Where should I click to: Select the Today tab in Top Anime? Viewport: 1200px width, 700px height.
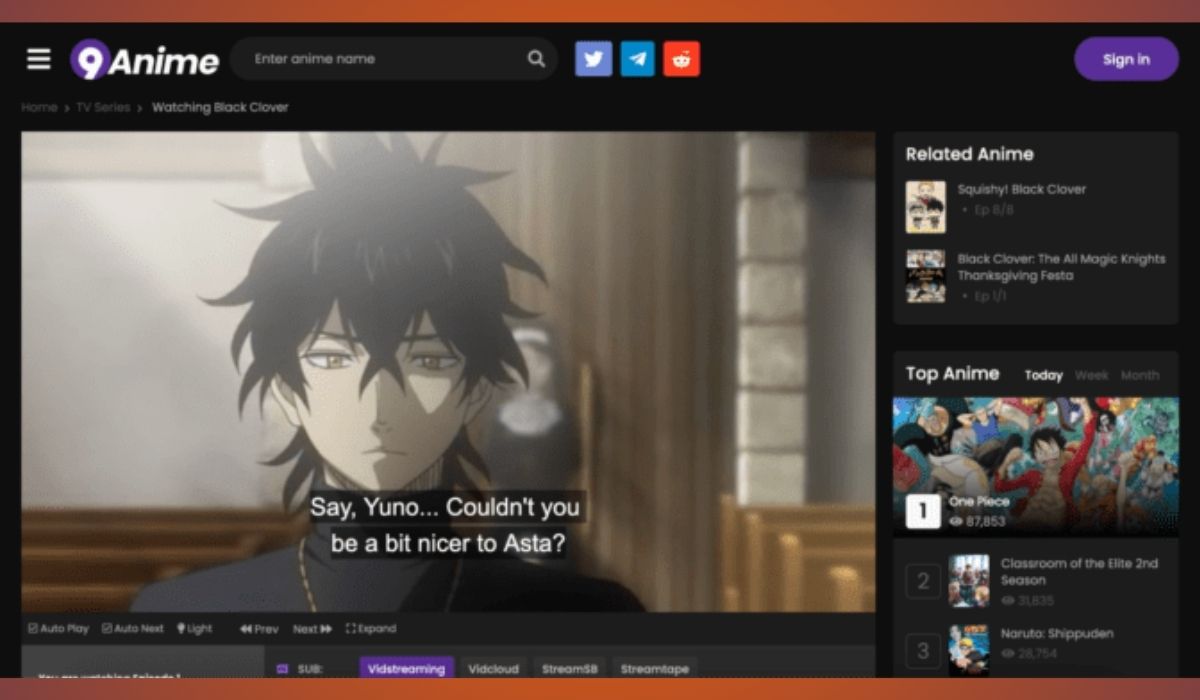(x=1043, y=375)
